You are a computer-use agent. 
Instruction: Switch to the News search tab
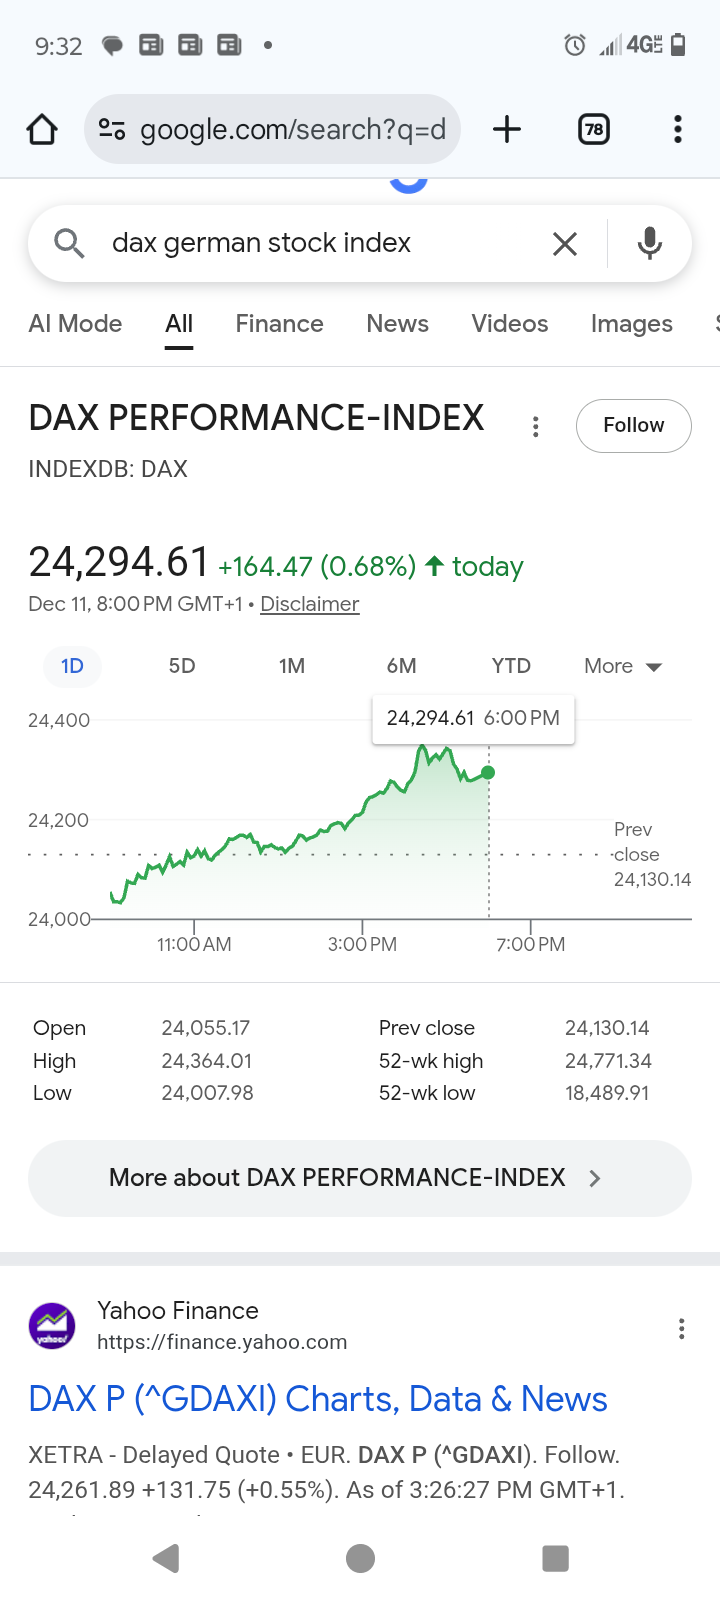(x=397, y=324)
